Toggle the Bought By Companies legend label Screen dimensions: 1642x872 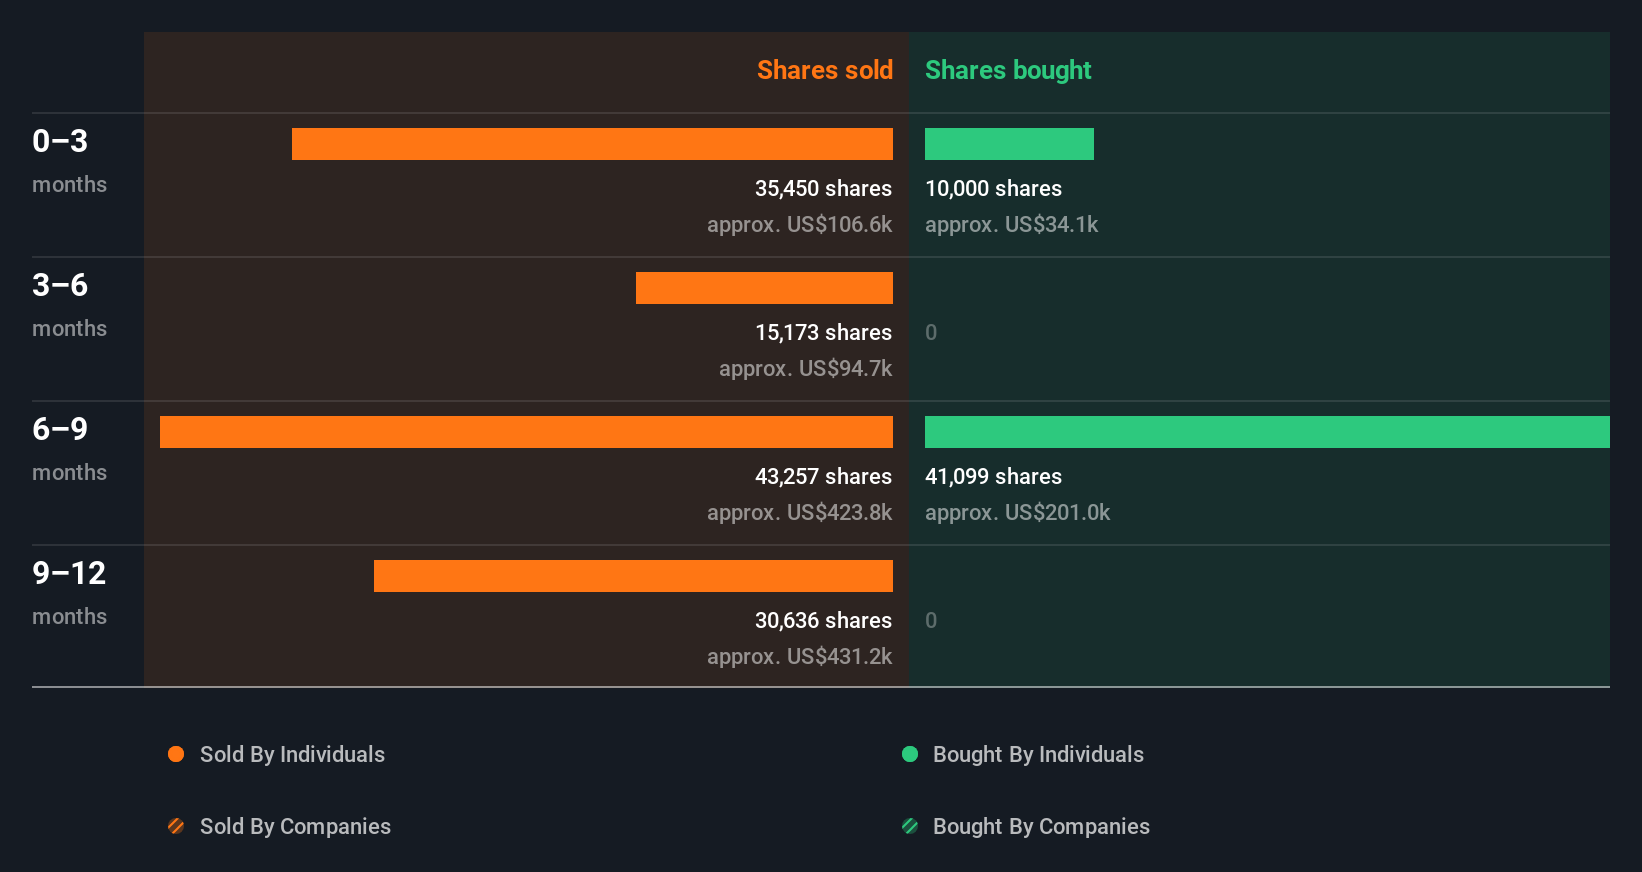click(1041, 826)
